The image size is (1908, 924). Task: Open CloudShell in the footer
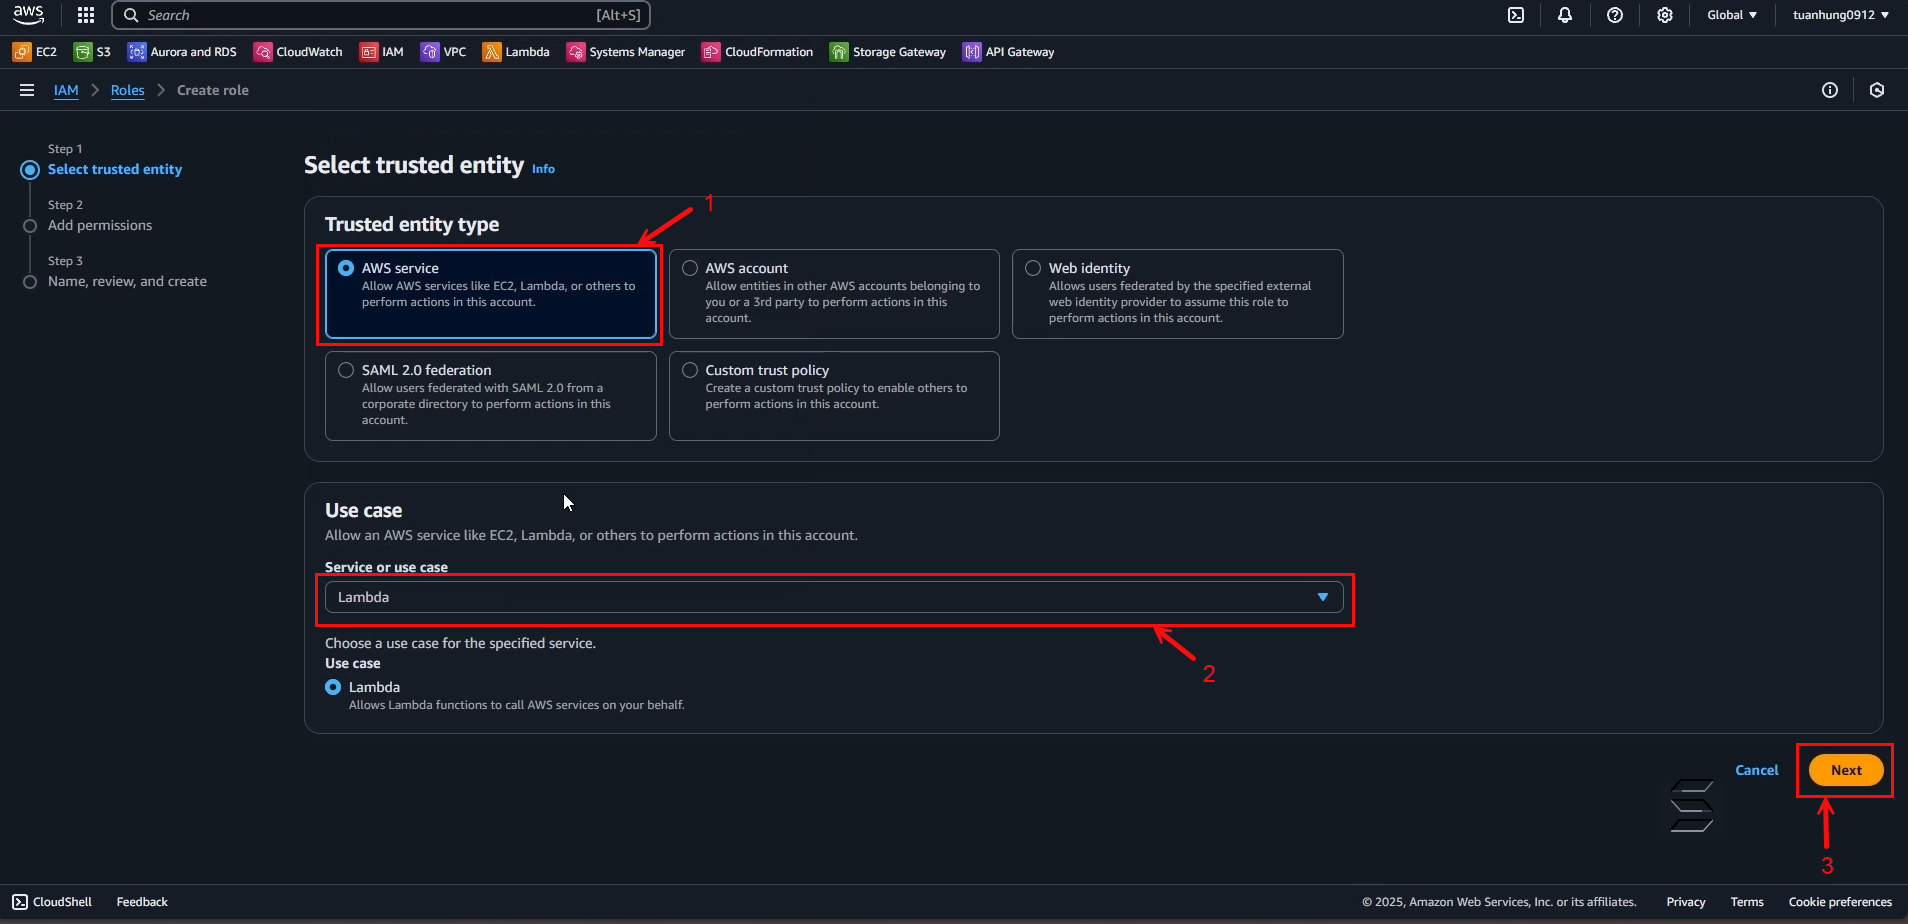(52, 902)
